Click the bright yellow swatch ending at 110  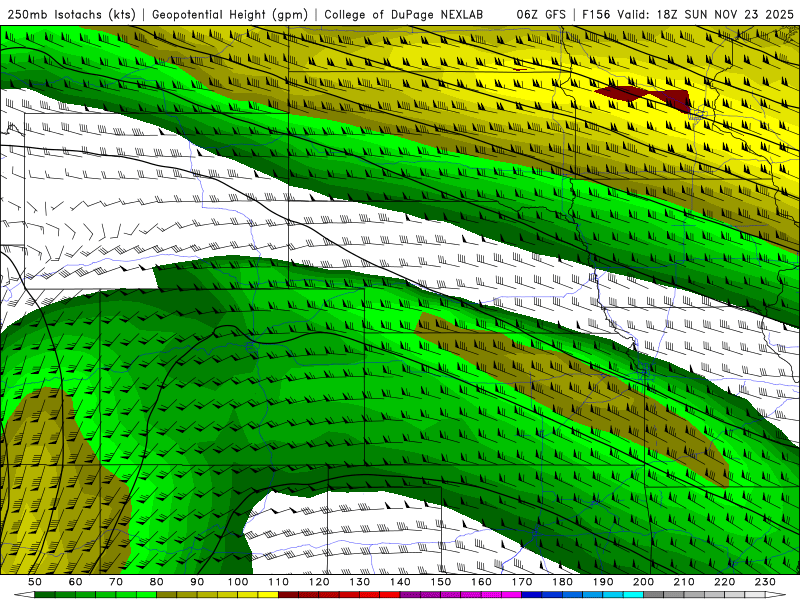[268, 594]
